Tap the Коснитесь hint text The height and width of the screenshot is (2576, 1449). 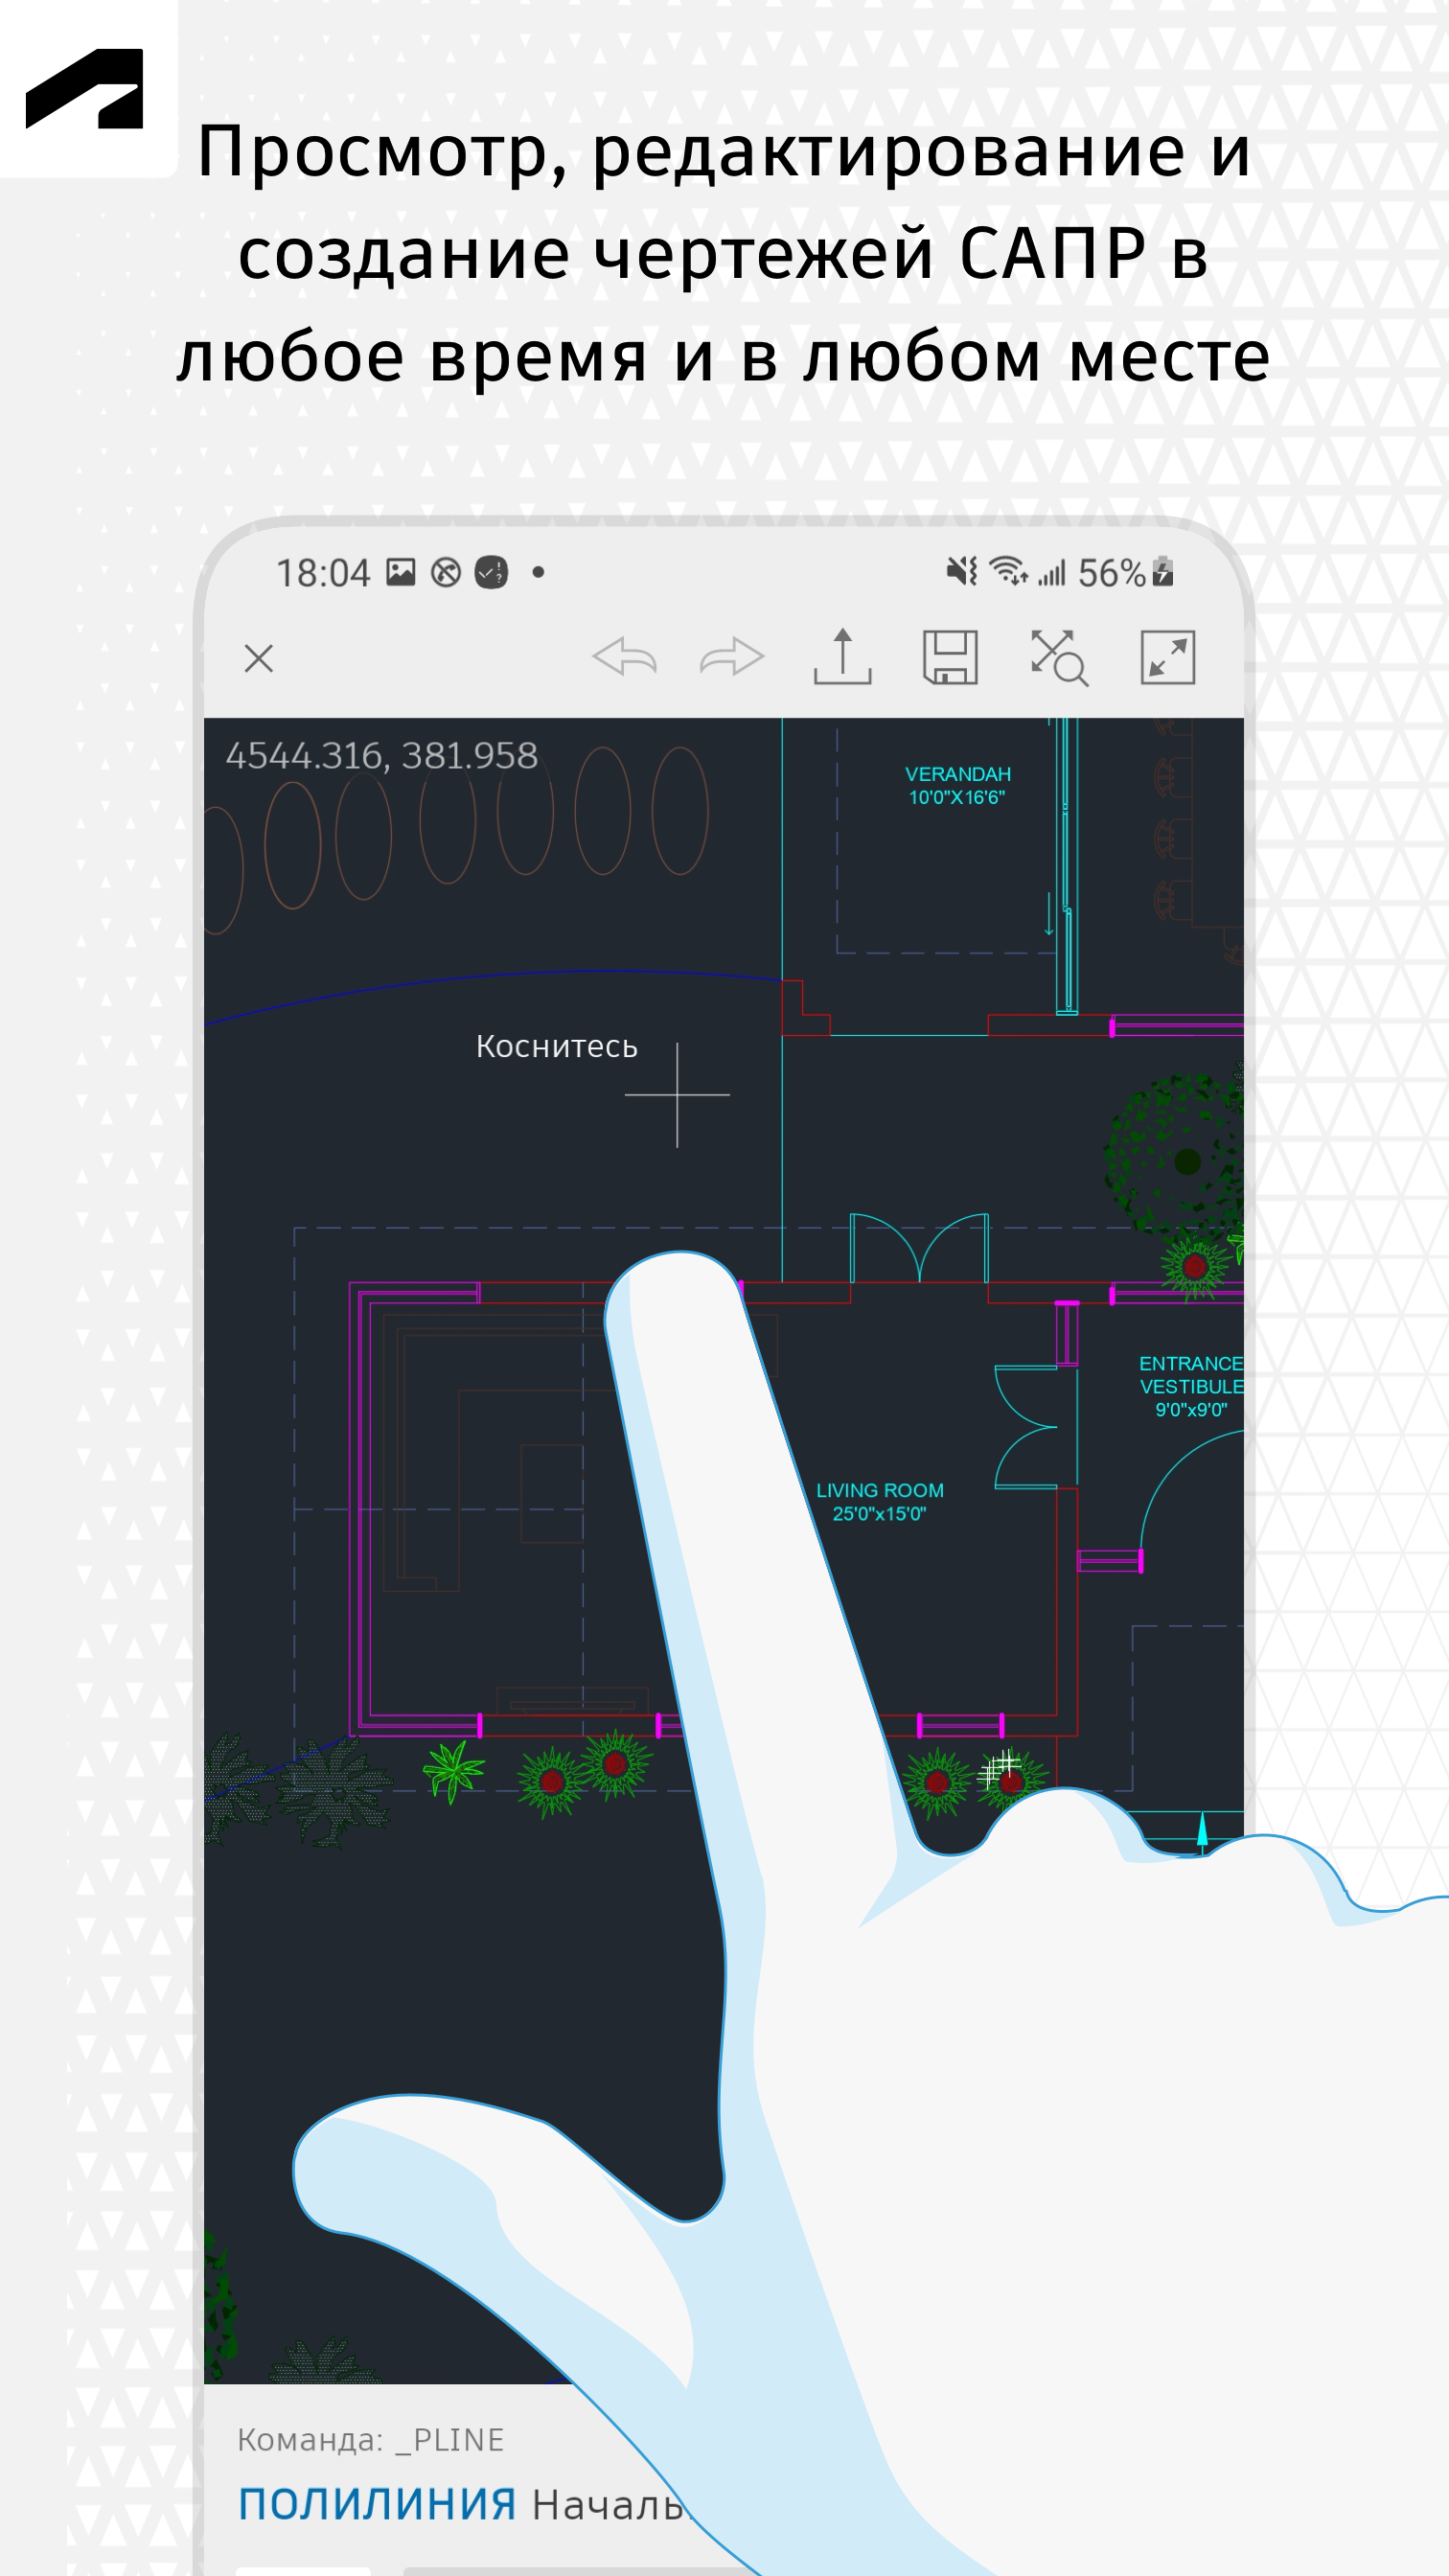click(556, 1046)
